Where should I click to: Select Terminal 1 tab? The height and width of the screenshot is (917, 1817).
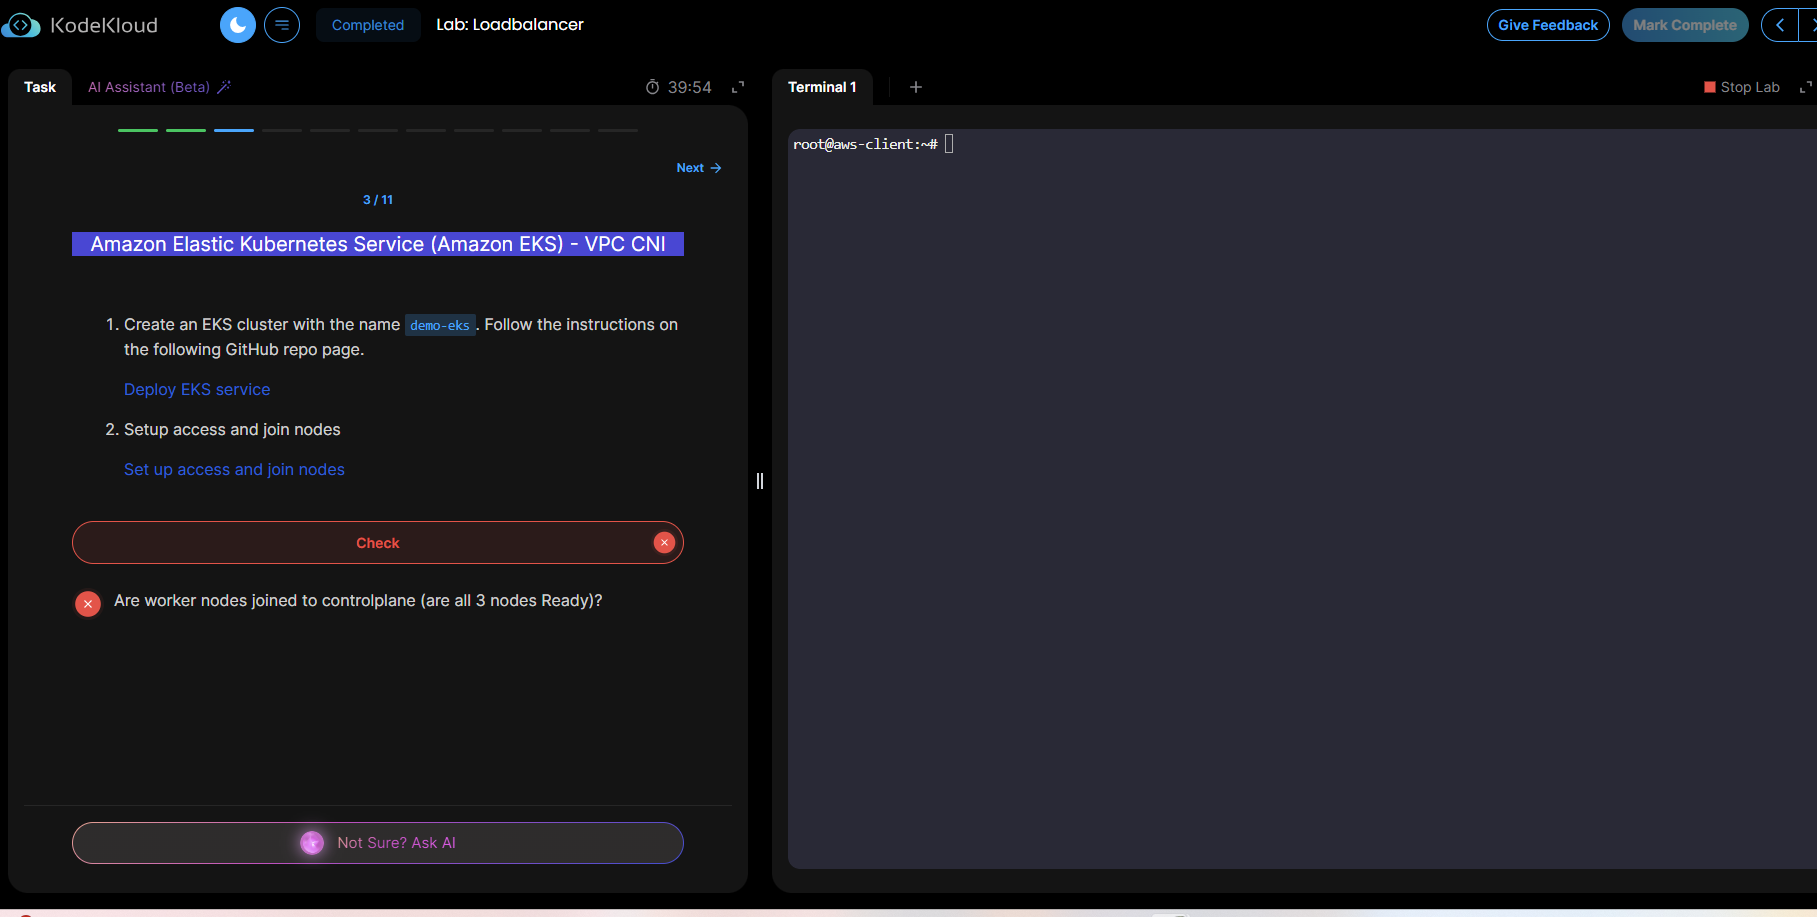tap(822, 87)
